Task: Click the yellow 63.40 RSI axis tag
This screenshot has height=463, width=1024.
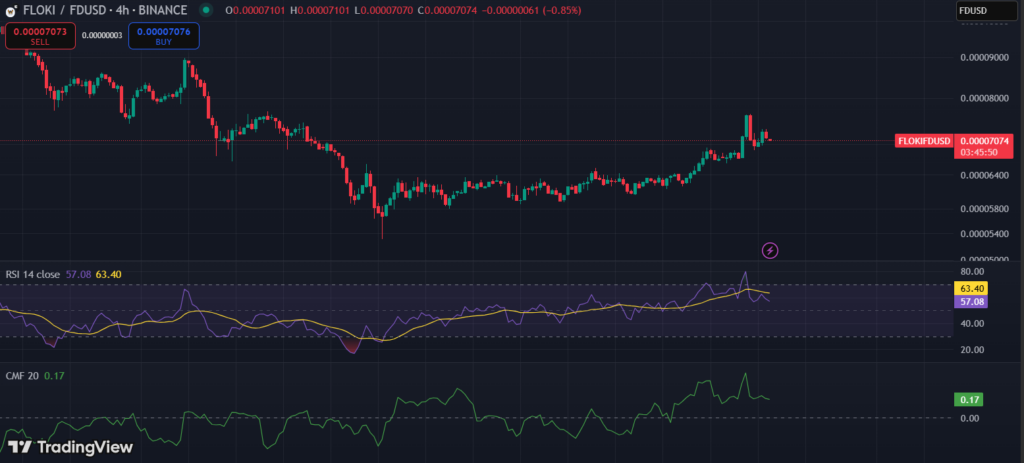Action: (973, 288)
